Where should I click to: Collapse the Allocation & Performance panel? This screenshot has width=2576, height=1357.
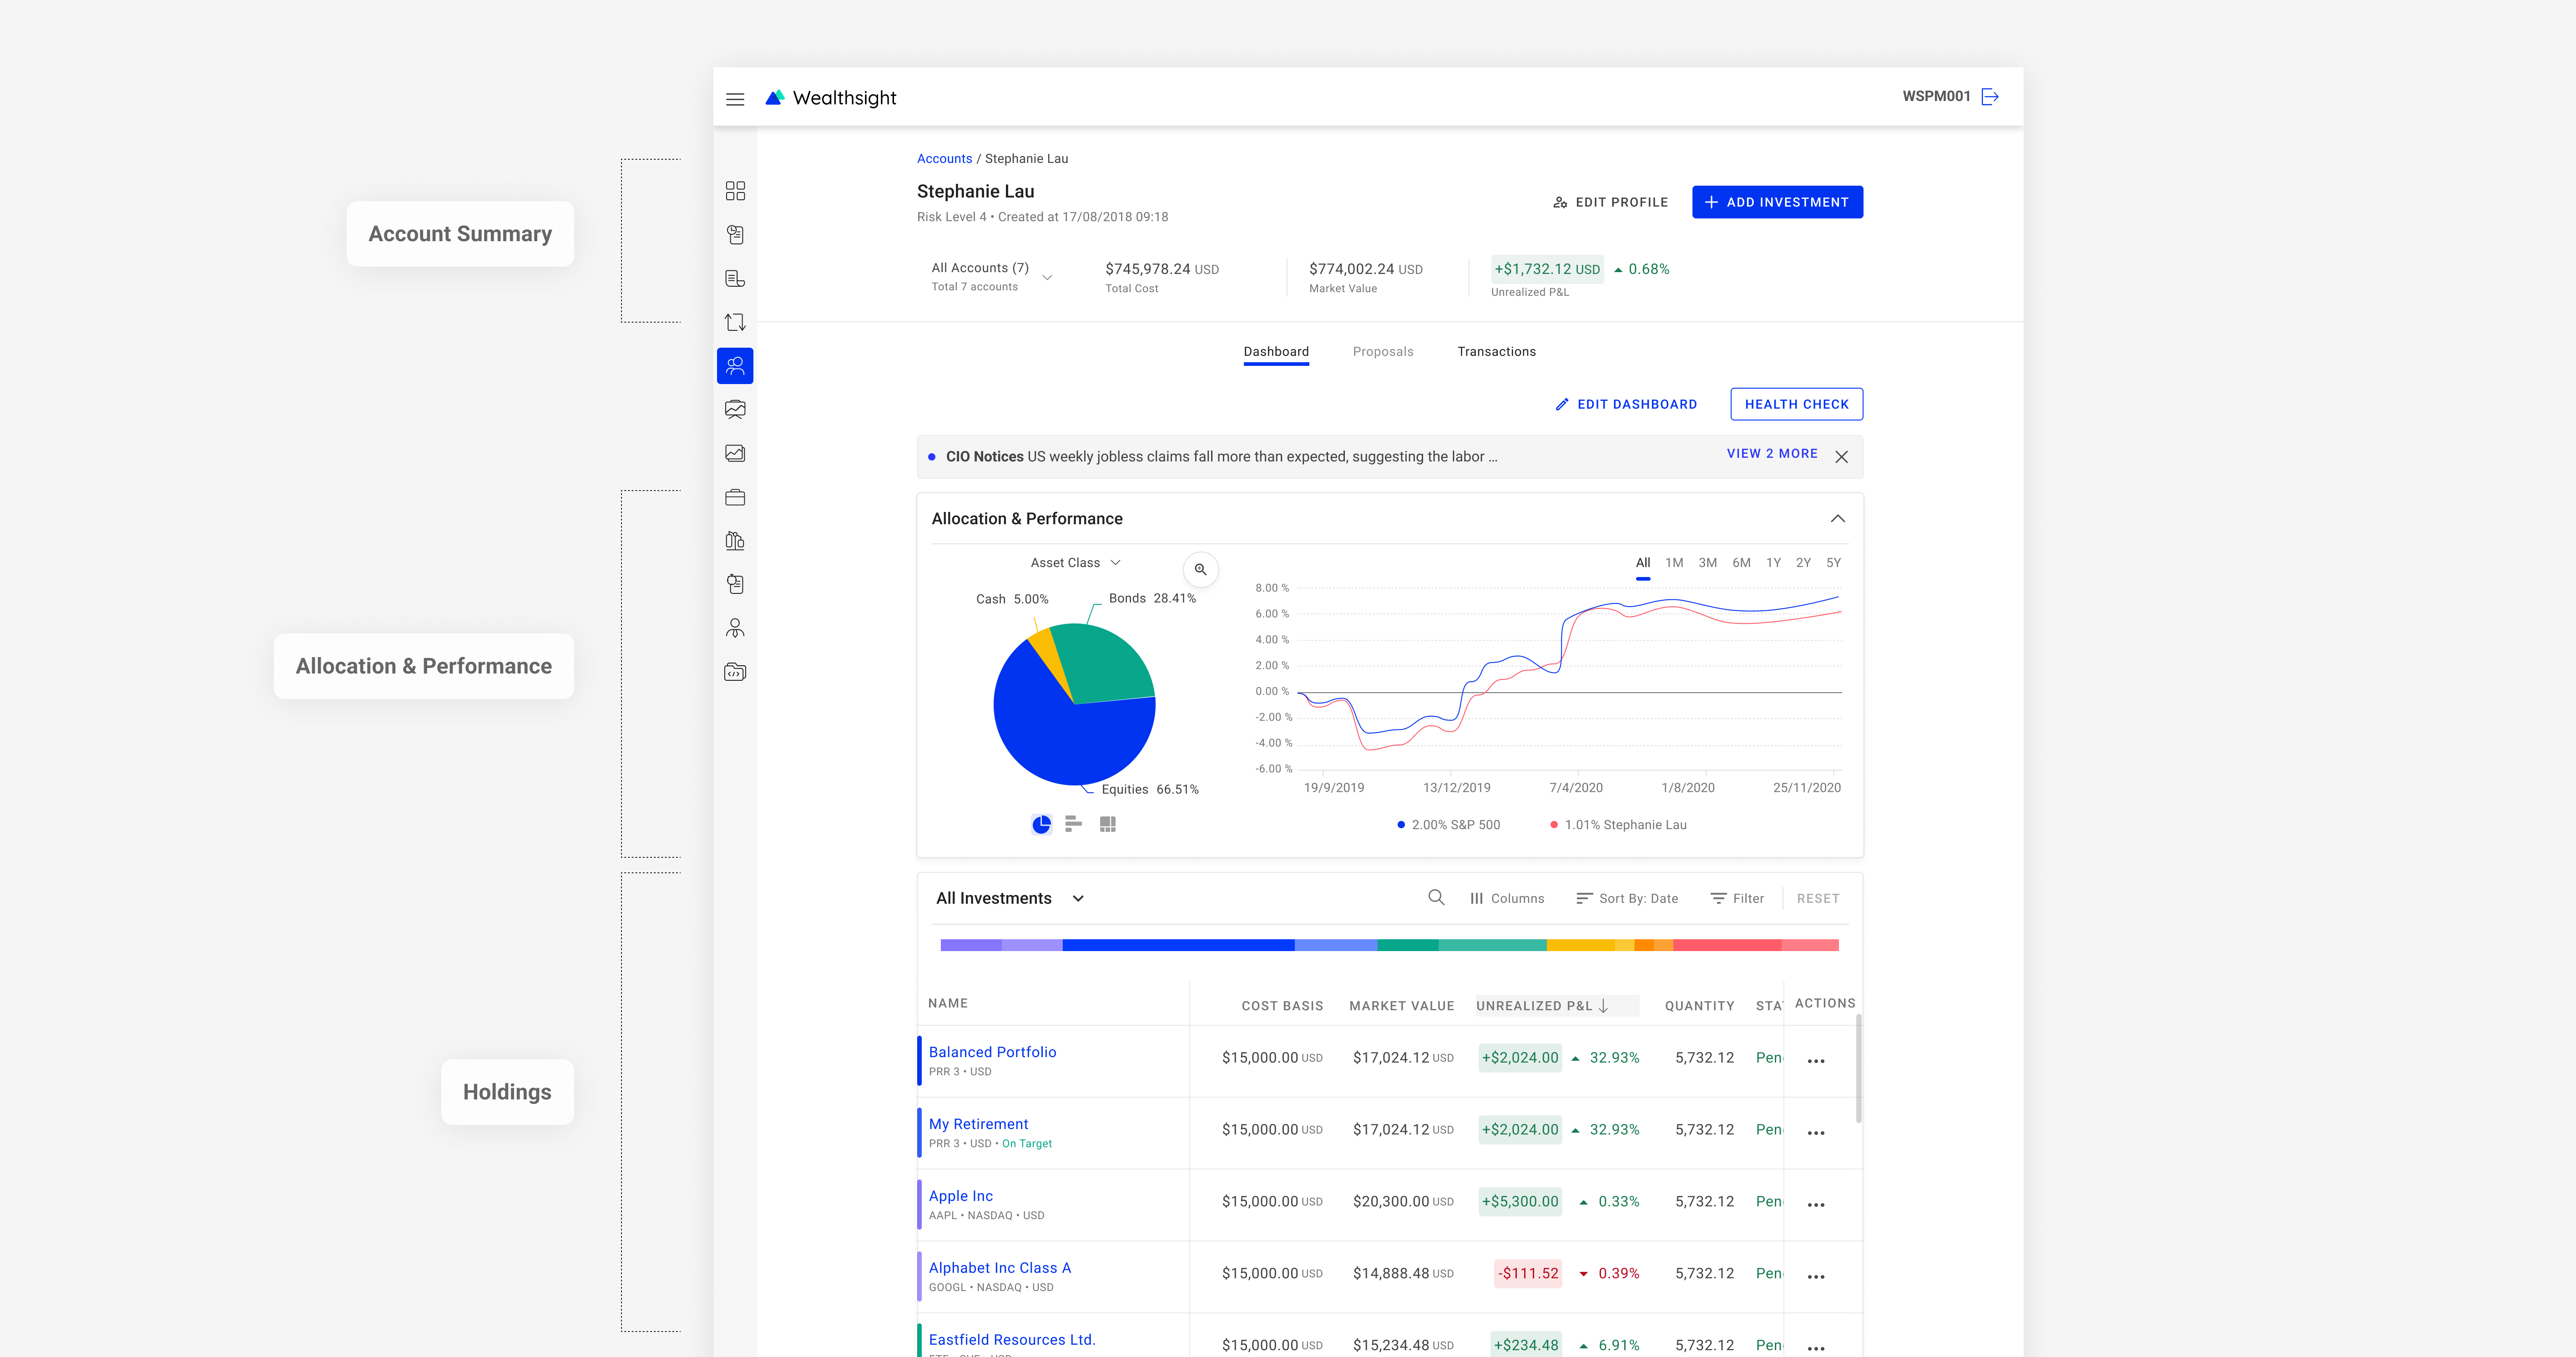(x=1837, y=519)
